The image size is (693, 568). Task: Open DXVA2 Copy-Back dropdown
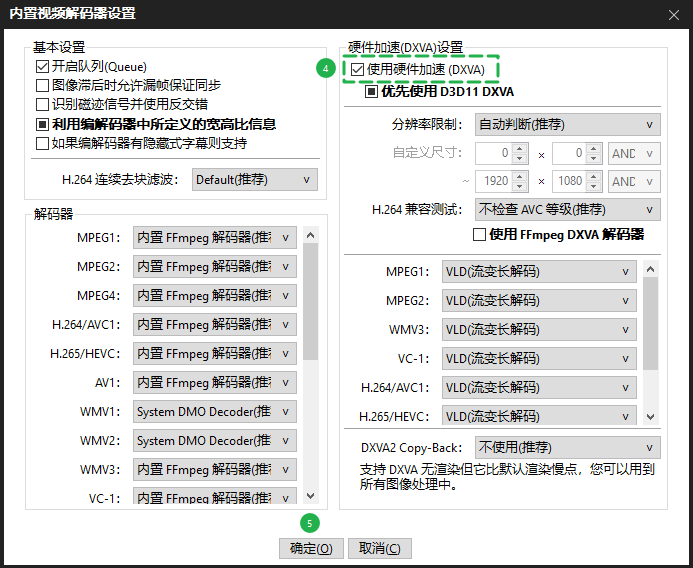[566, 447]
